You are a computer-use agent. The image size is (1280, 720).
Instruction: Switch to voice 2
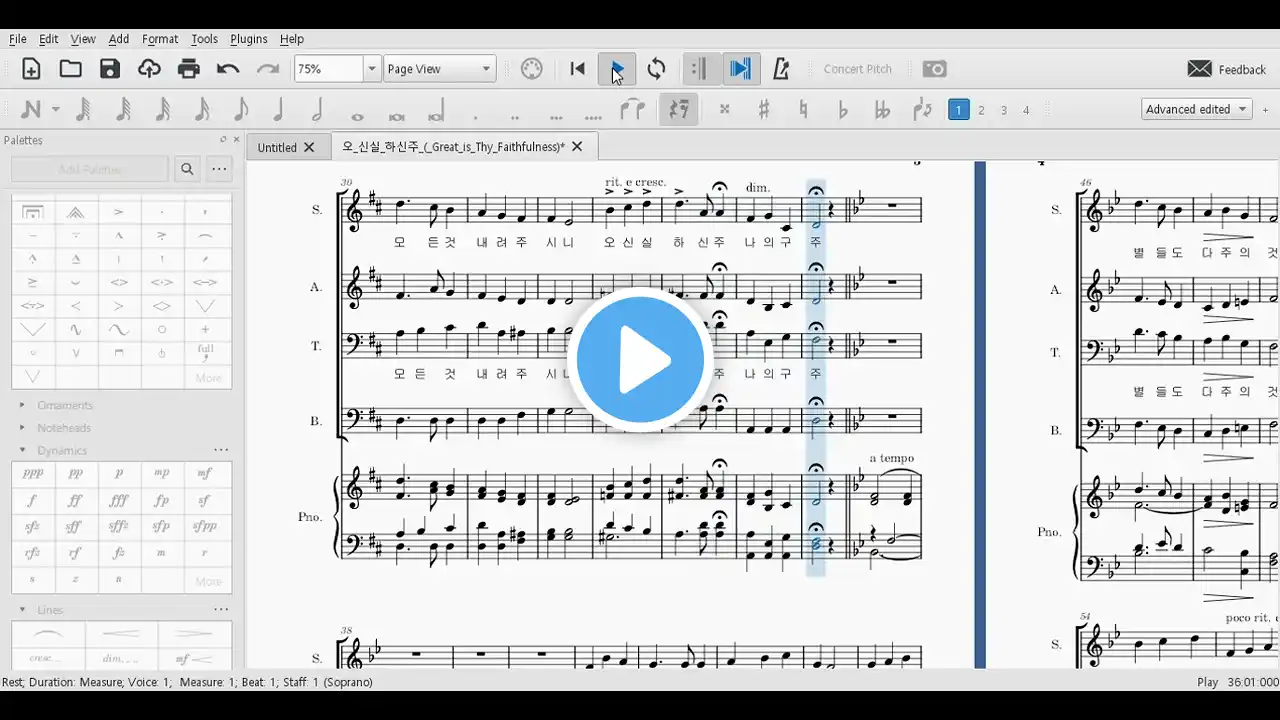coord(981,110)
